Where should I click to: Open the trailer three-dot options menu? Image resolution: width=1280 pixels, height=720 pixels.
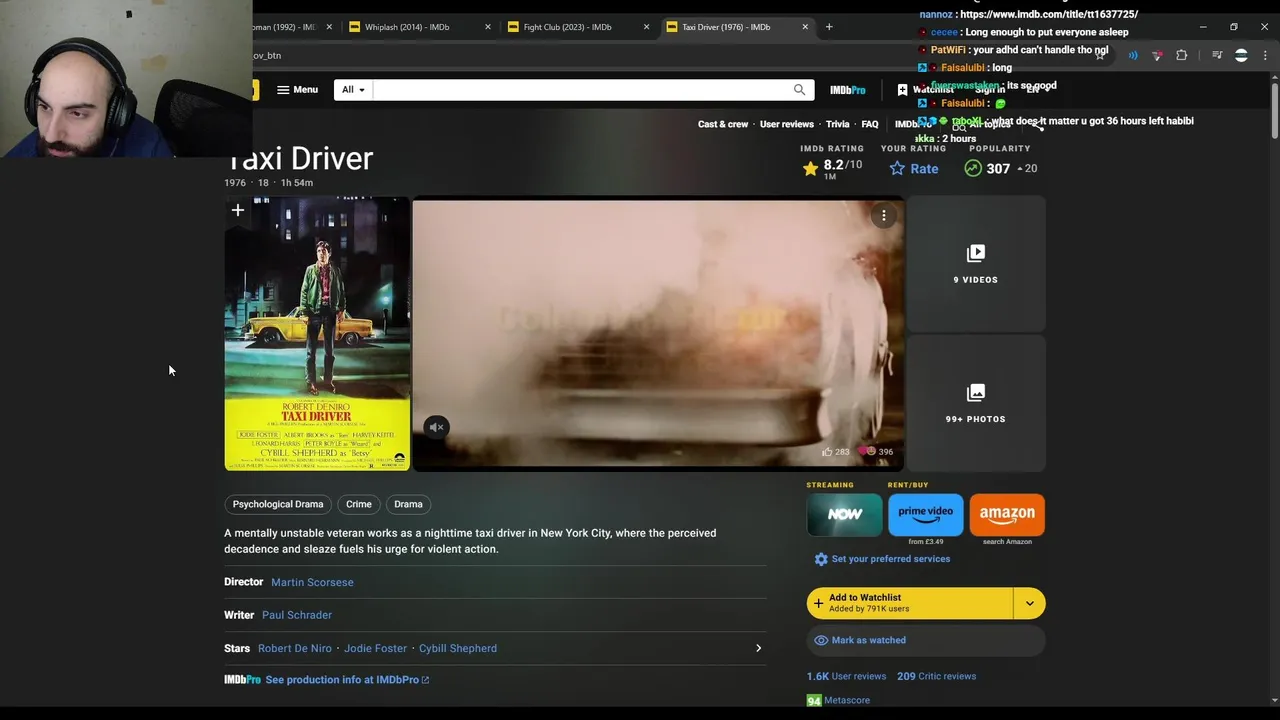(x=884, y=216)
